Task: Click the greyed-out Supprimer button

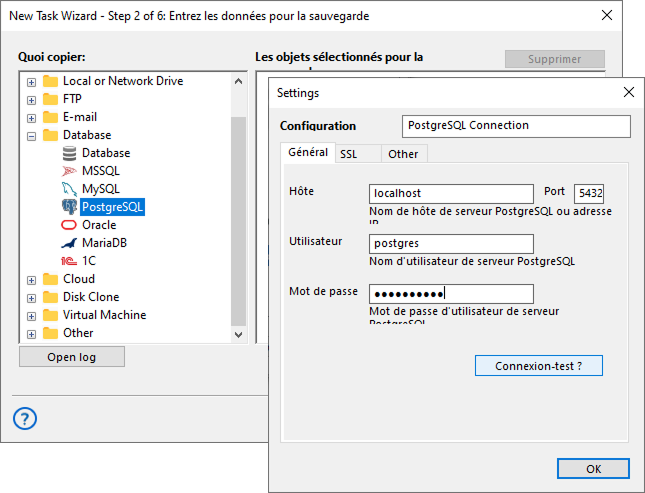Action: pyautogui.click(x=555, y=59)
